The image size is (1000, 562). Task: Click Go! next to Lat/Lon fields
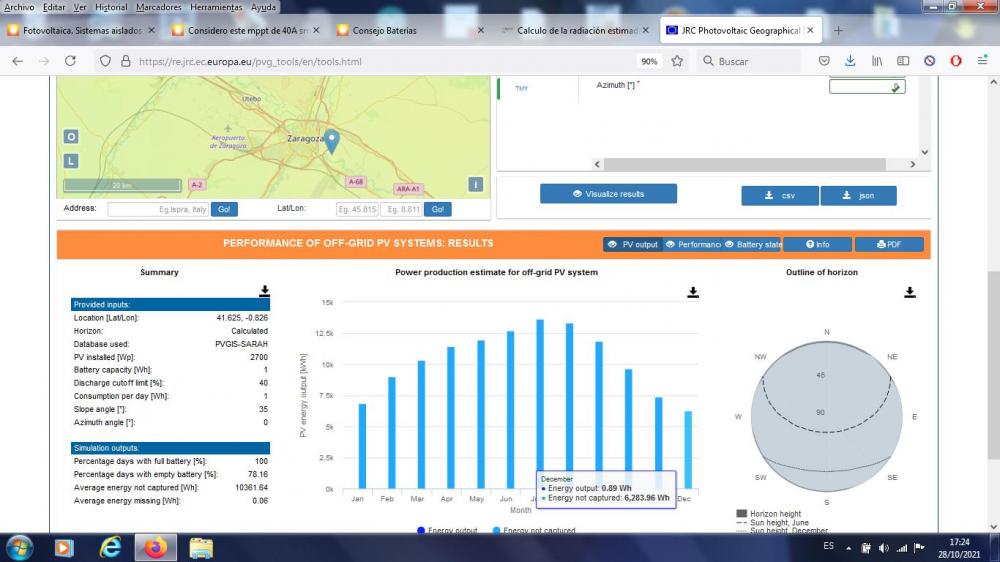point(438,209)
